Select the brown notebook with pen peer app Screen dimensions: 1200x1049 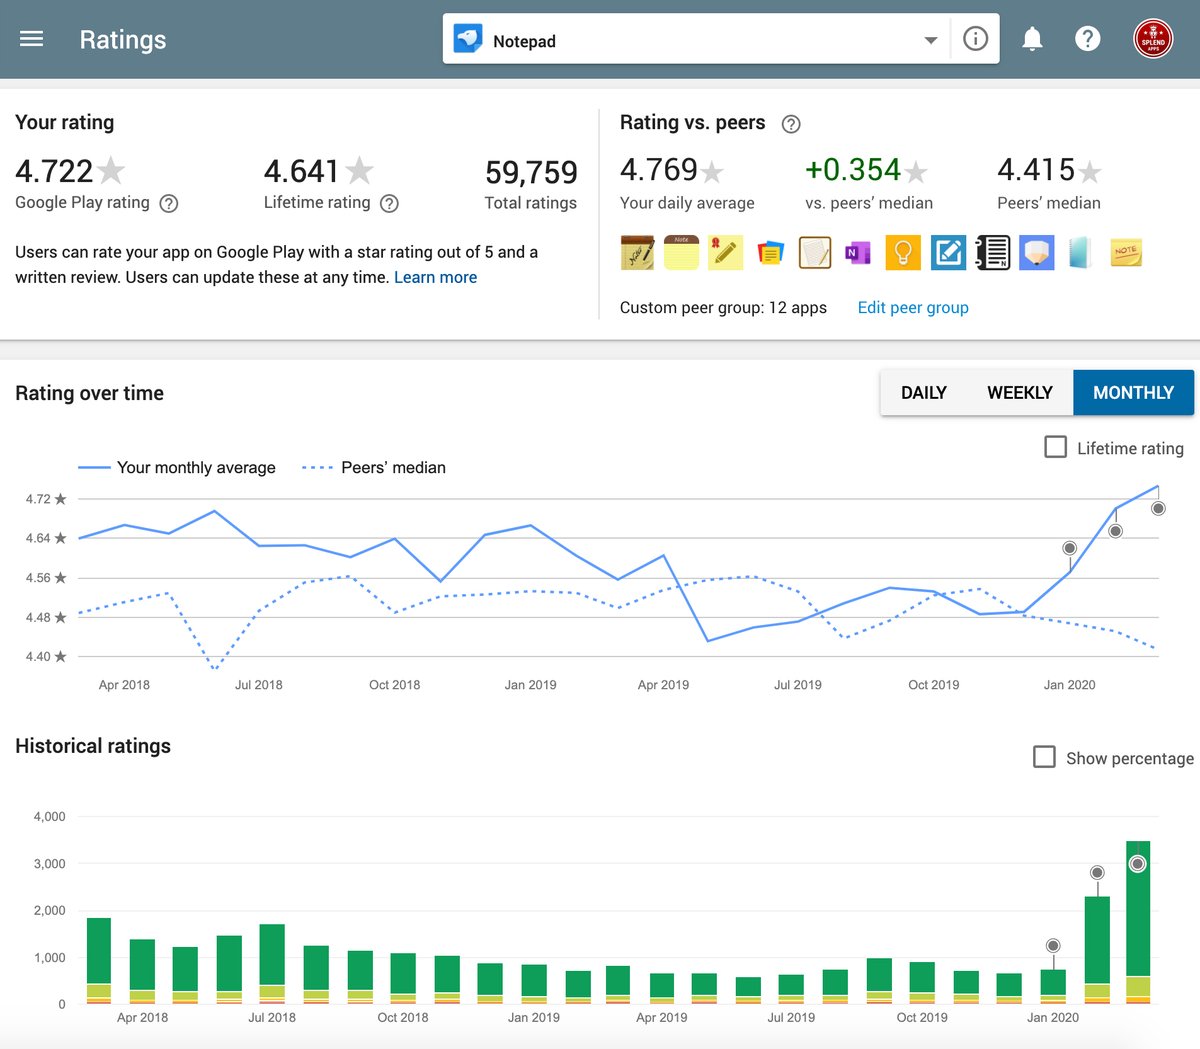[637, 253]
